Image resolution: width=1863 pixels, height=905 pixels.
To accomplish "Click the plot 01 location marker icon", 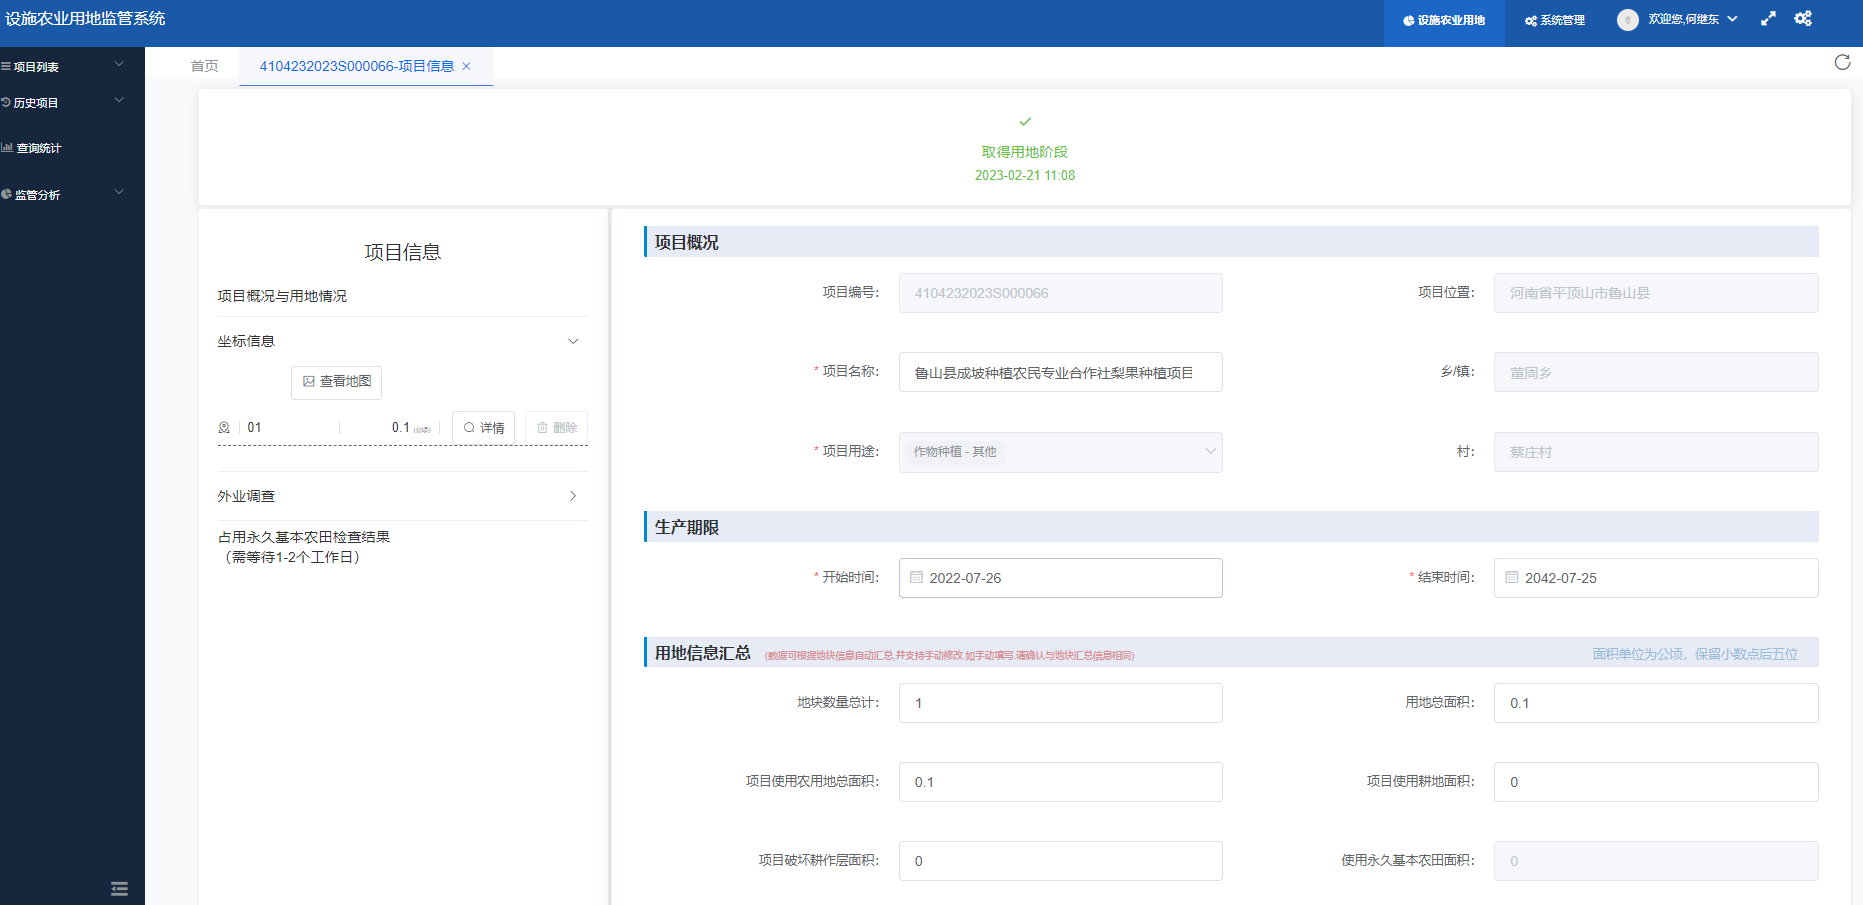I will coord(224,427).
